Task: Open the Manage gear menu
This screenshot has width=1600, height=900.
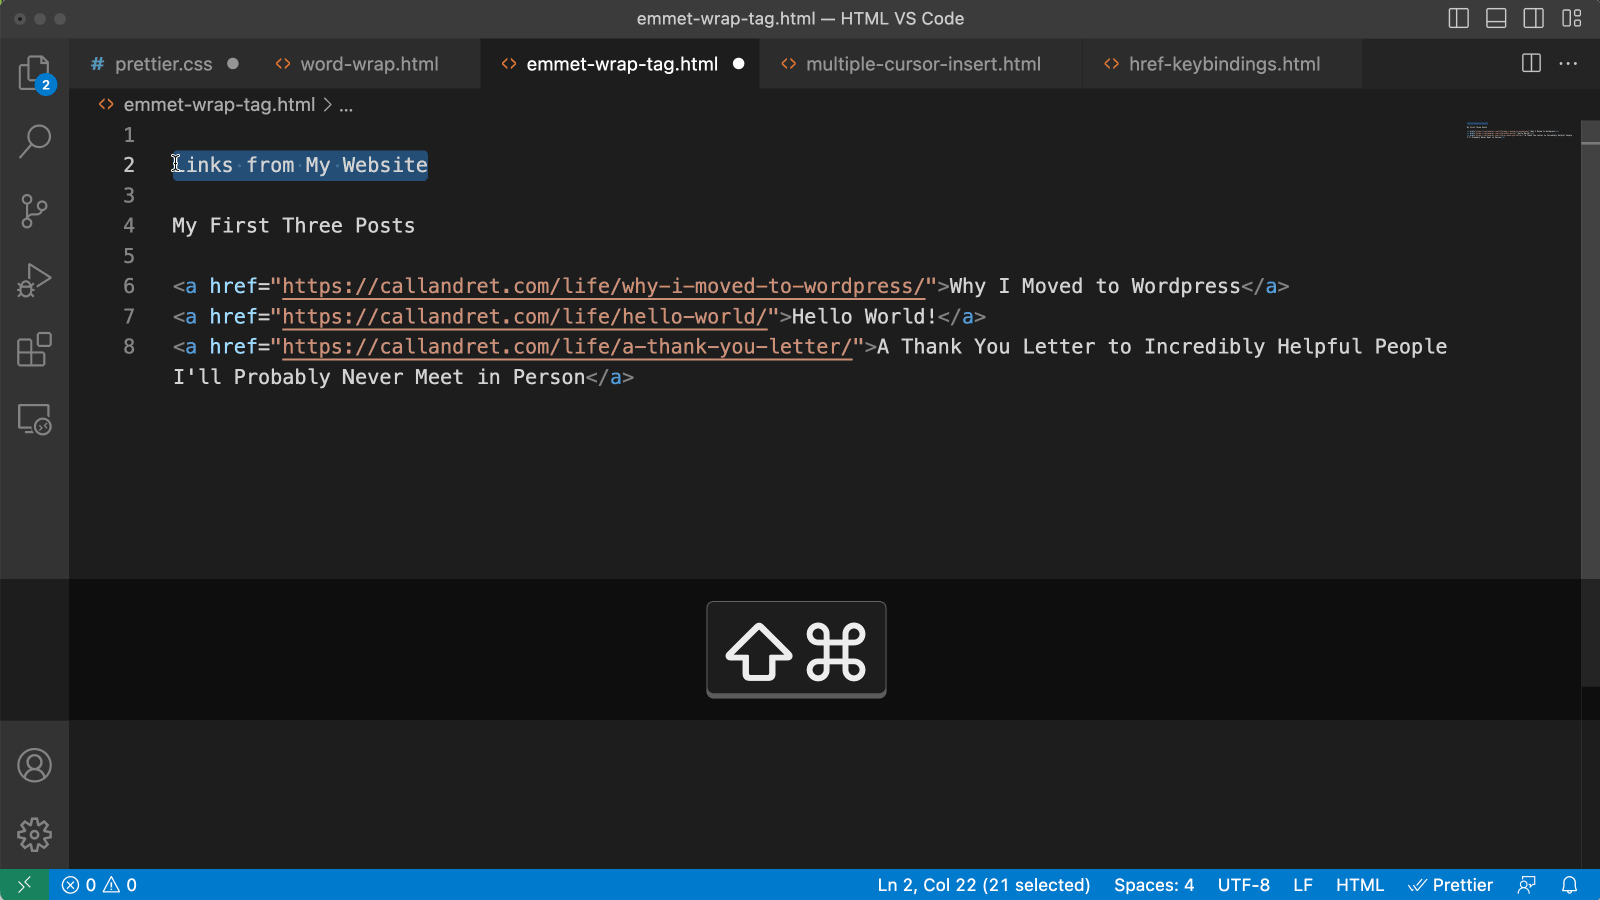Action: [x=34, y=834]
